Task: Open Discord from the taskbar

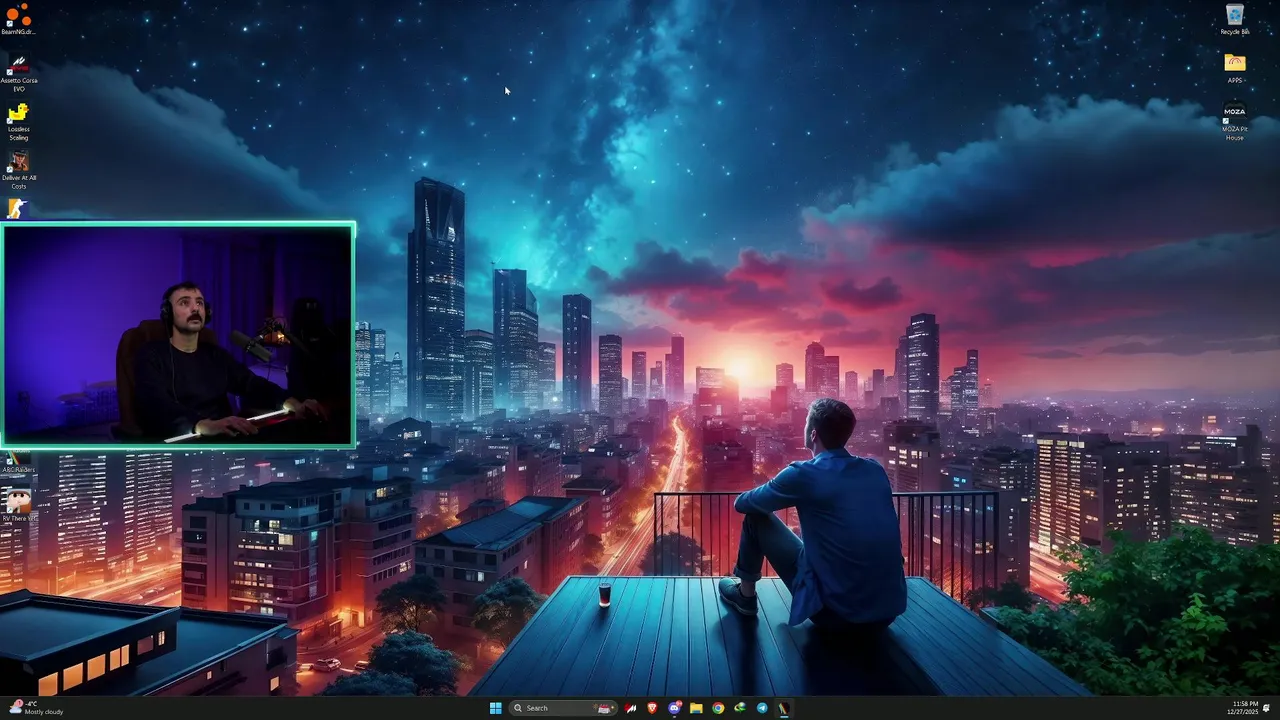Action: [674, 708]
